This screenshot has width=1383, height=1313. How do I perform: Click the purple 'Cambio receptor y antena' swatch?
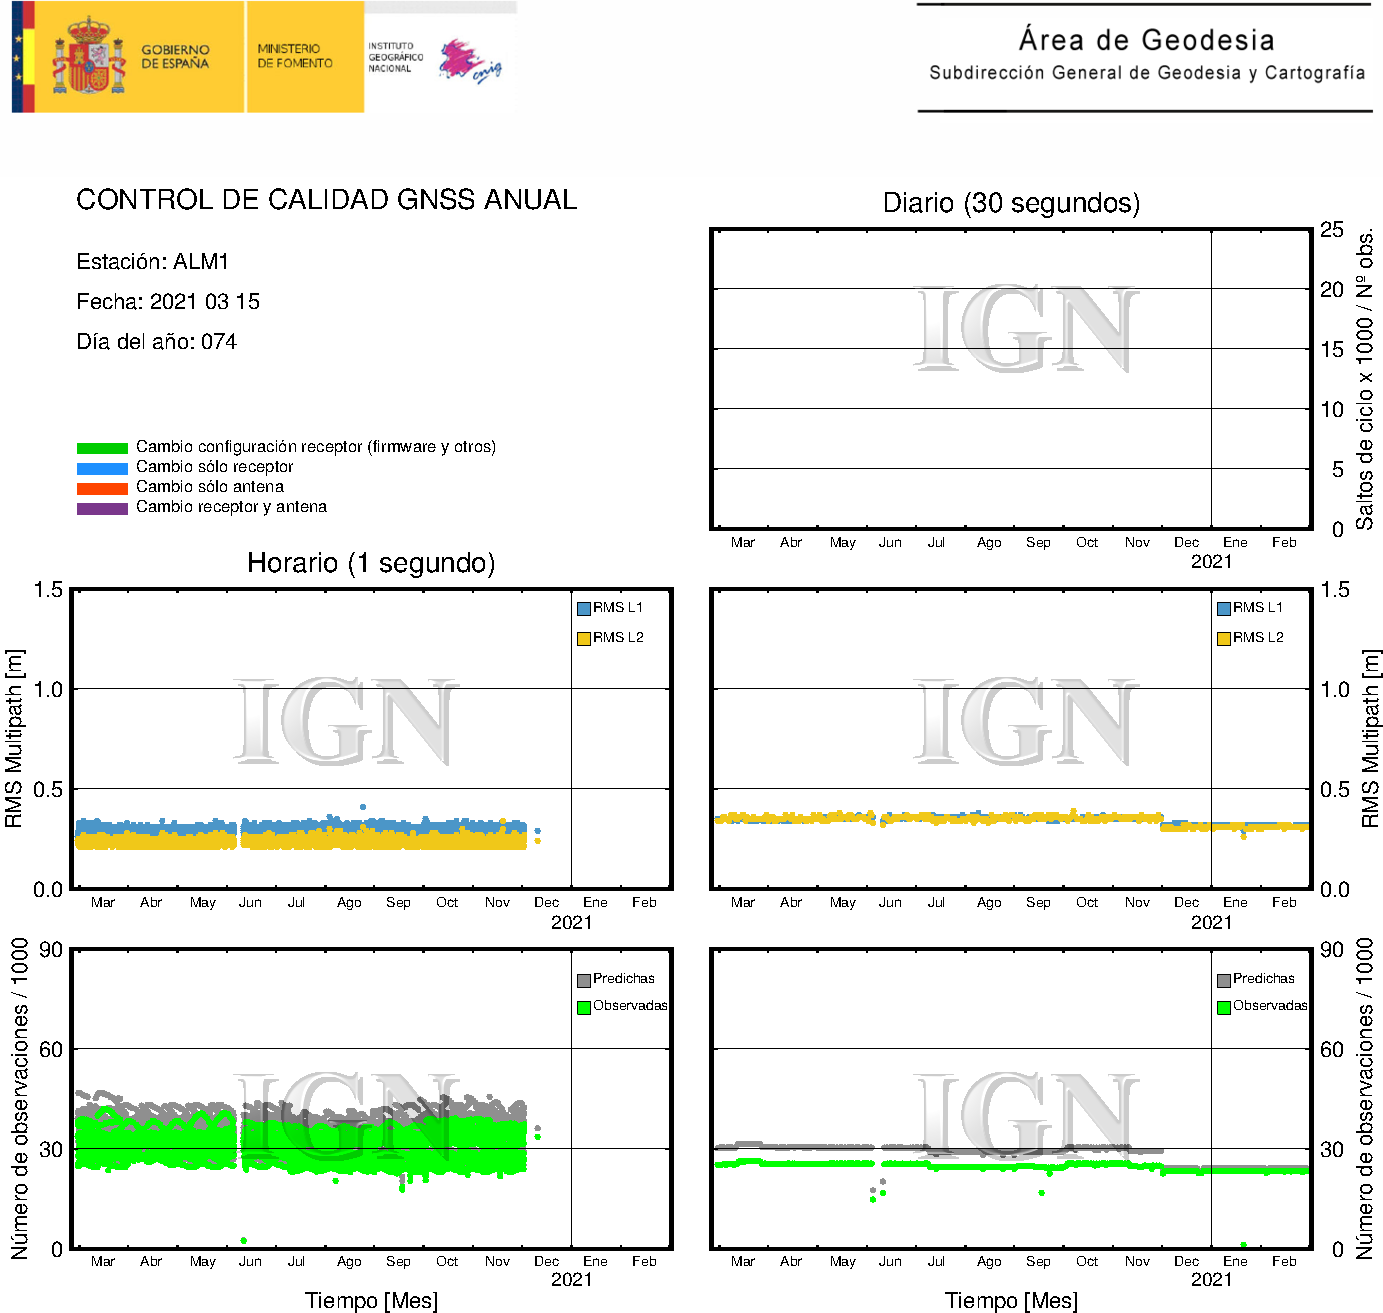coord(102,508)
